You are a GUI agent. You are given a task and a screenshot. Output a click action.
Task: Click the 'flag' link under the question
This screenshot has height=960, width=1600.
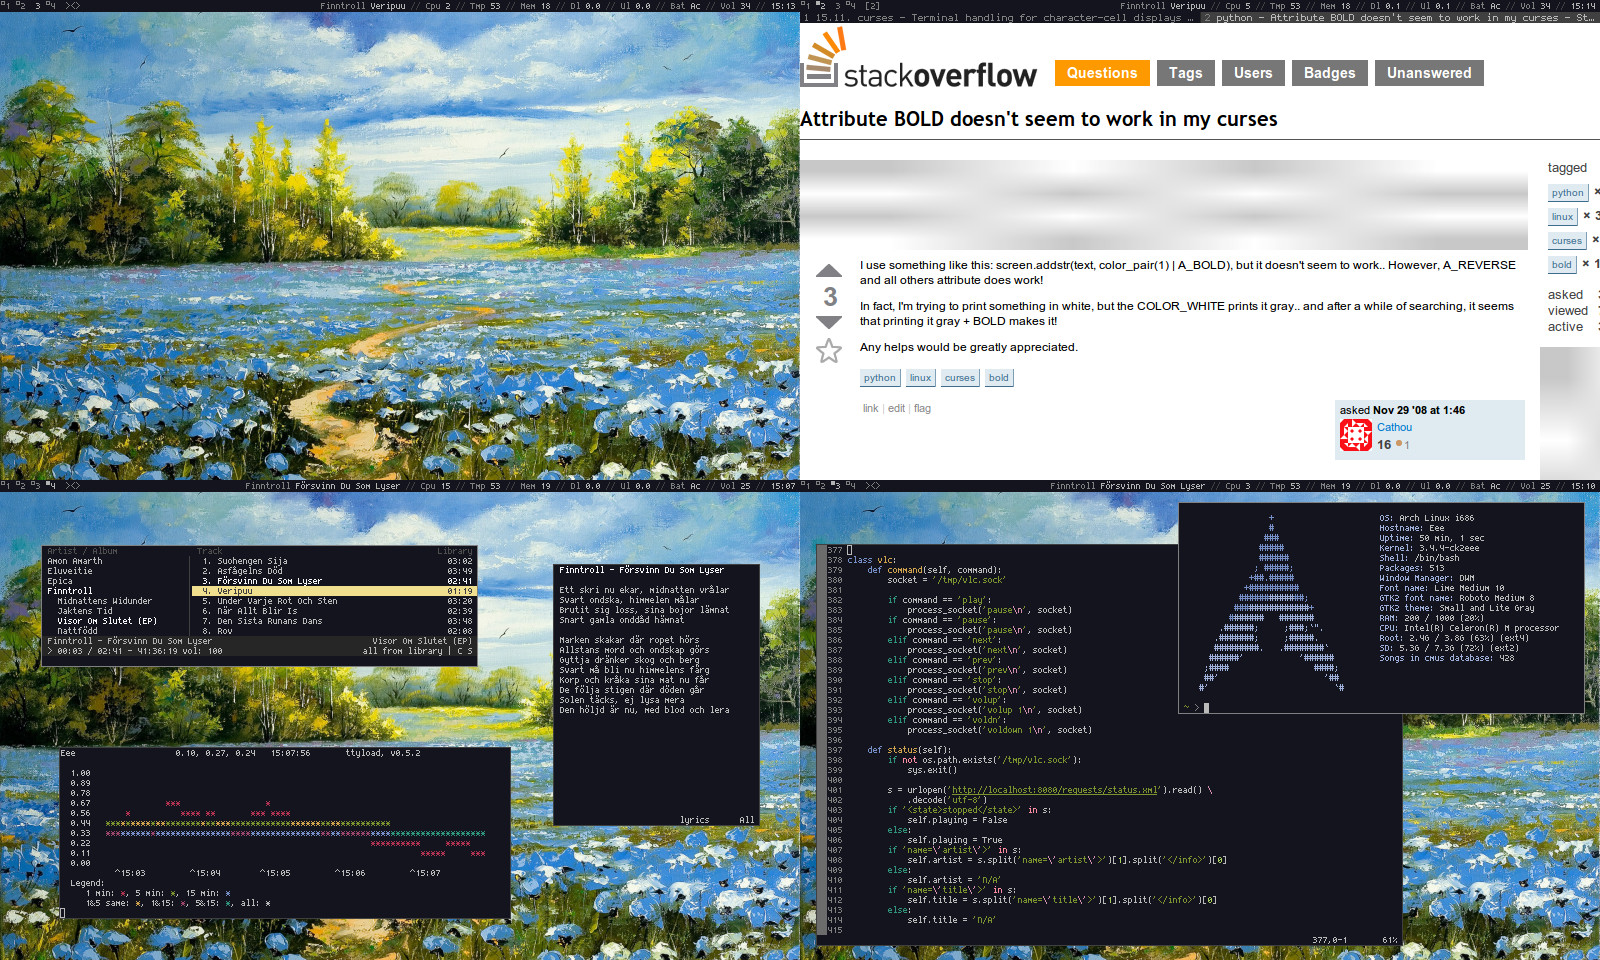(922, 408)
